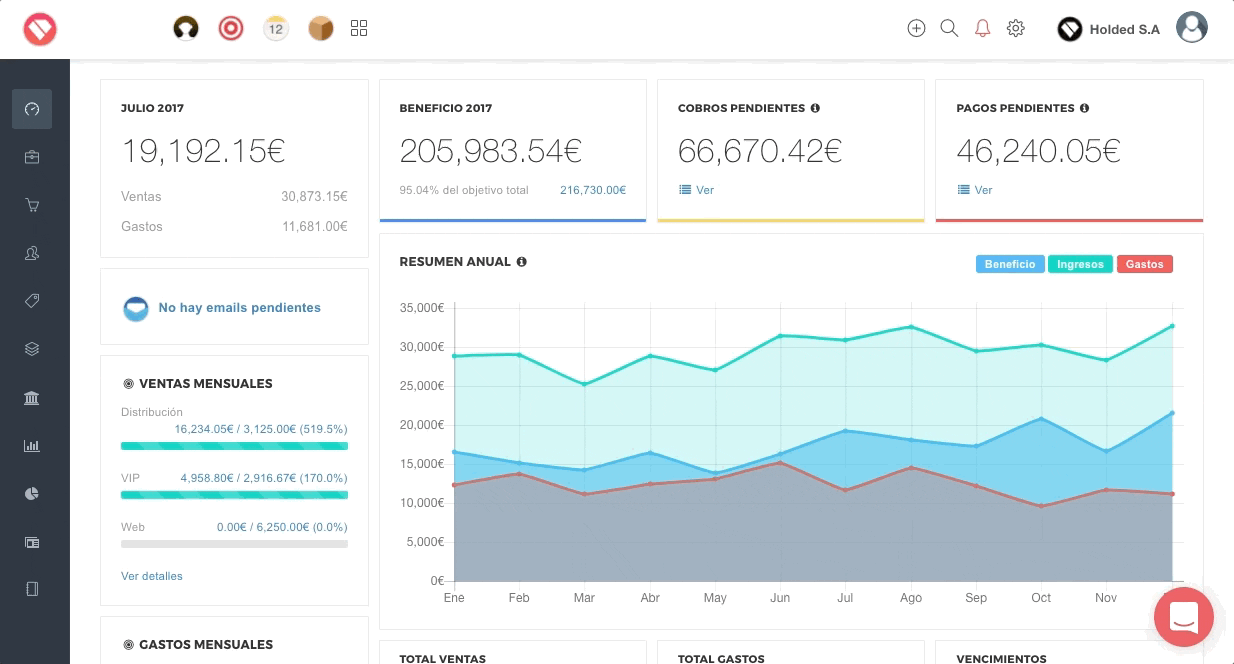Toggle the Gastos series in chart legend
This screenshot has width=1234, height=664.
(x=1144, y=264)
